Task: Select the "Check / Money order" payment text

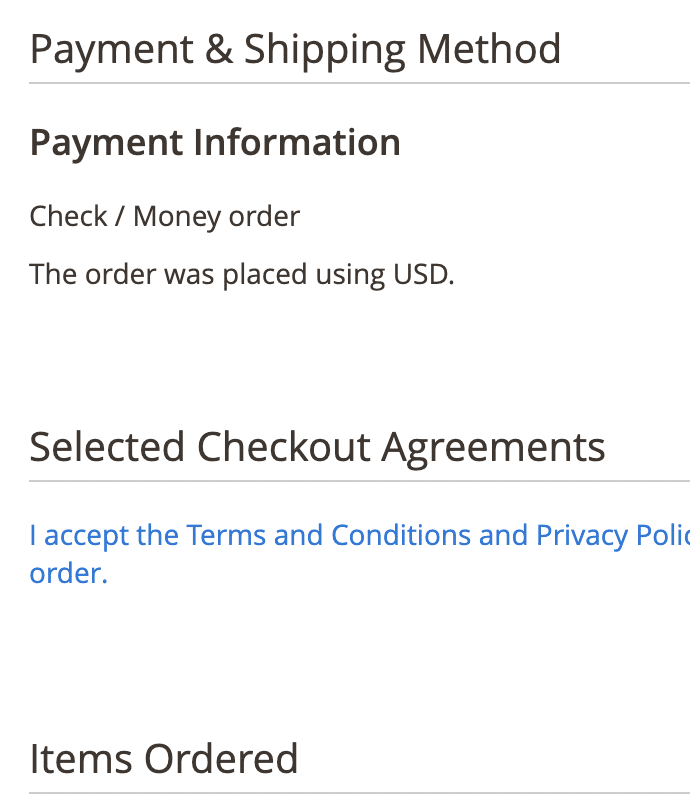Action: click(x=164, y=216)
